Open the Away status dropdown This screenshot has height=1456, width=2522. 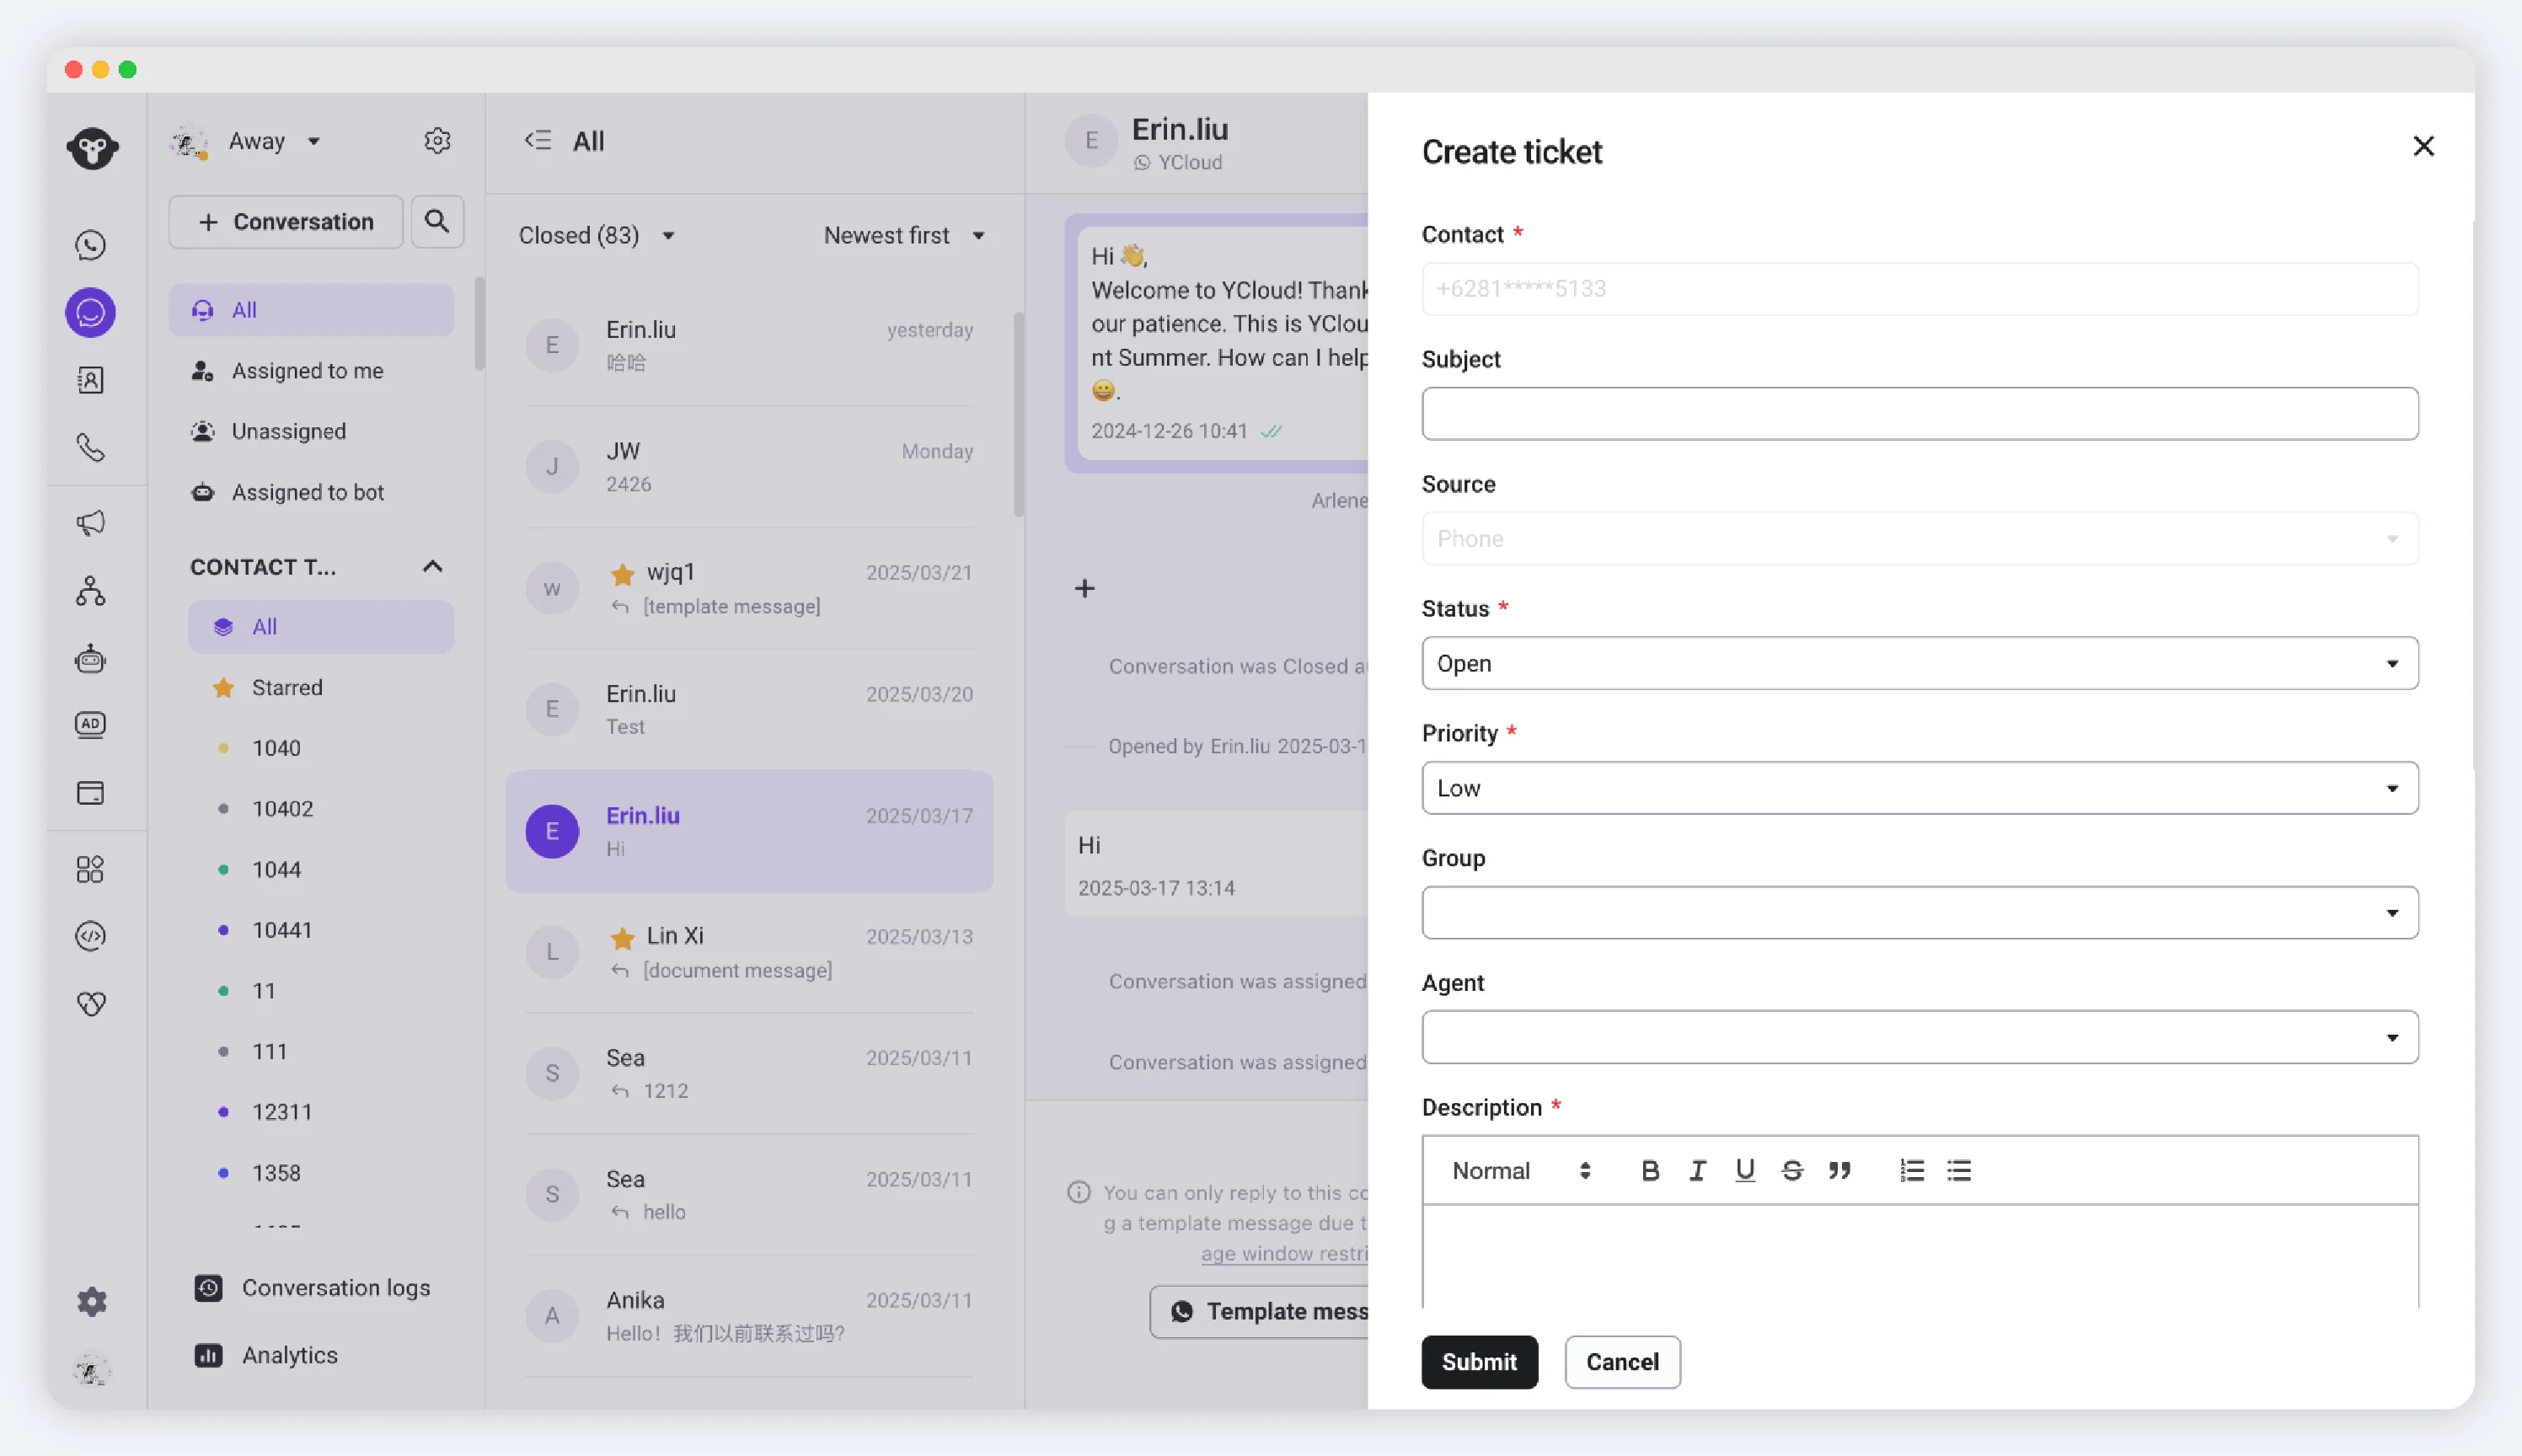[x=274, y=141]
